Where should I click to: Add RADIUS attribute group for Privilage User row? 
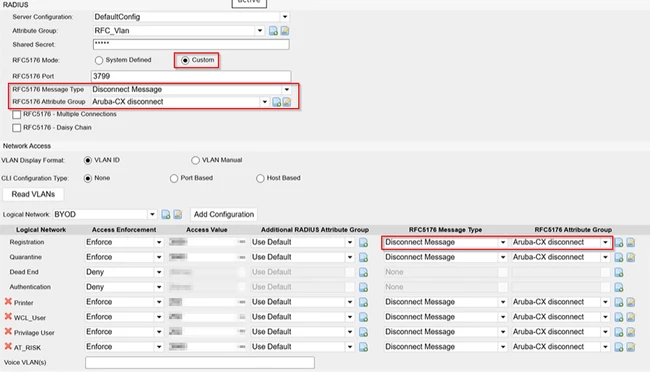pyautogui.click(x=364, y=332)
